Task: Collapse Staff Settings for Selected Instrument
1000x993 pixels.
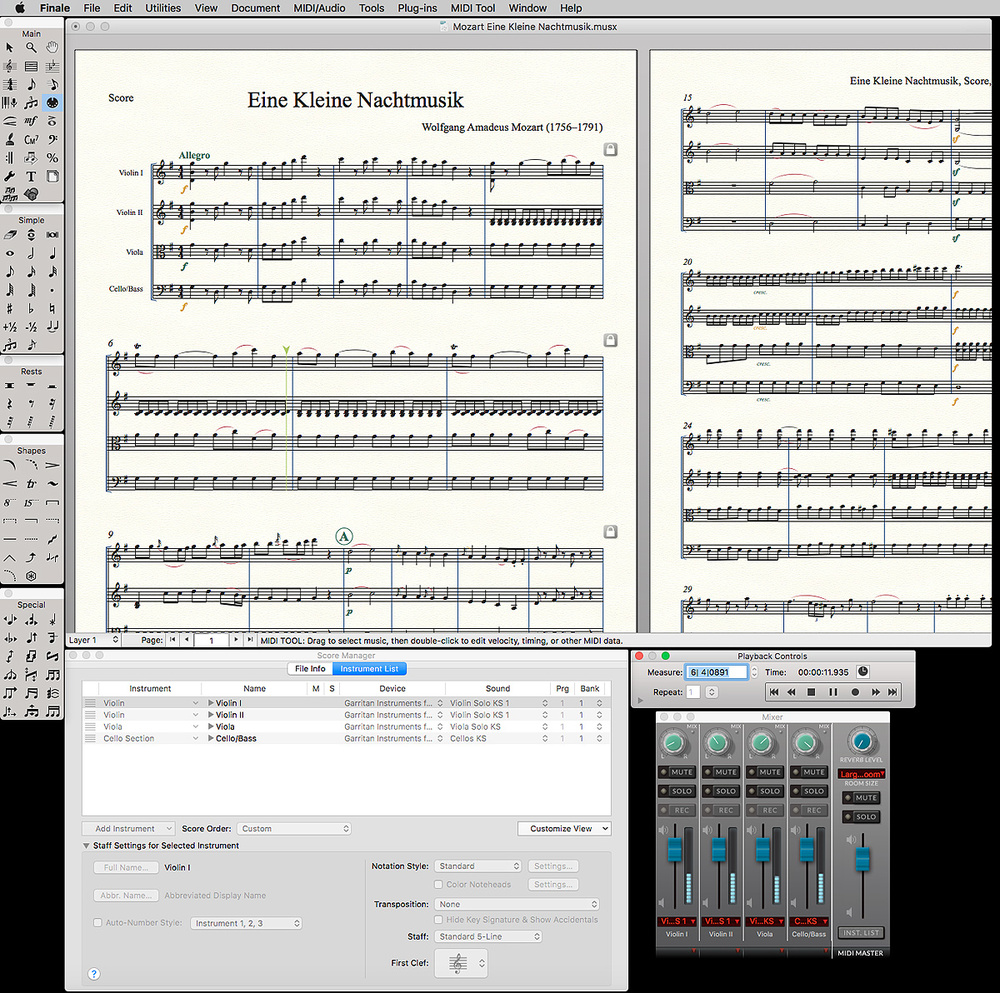Action: click(86, 846)
